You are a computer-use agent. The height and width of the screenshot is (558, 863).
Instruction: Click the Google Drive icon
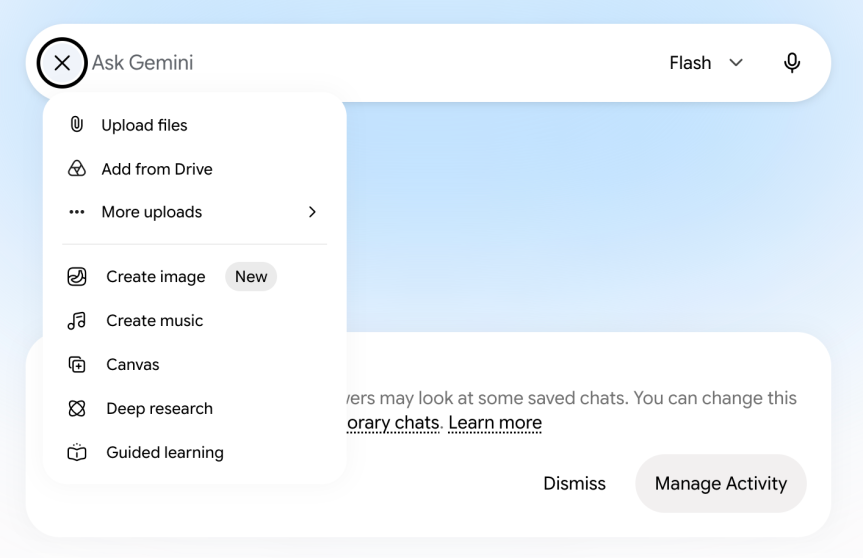(x=77, y=168)
